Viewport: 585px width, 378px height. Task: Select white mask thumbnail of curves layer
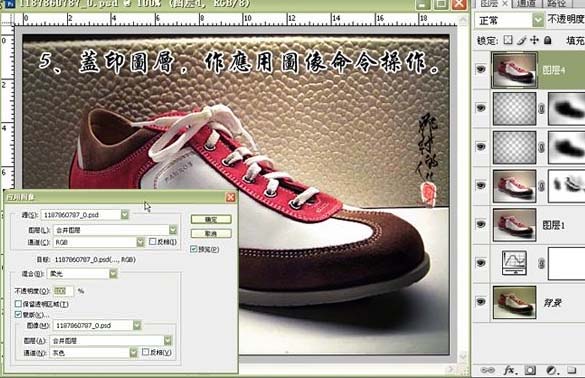[x=566, y=263]
